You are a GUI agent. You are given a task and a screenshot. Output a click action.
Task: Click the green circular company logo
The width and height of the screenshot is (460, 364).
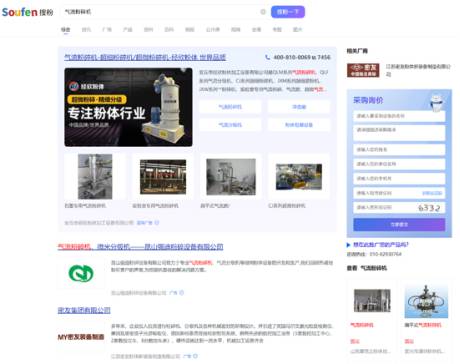pyautogui.click(x=81, y=274)
